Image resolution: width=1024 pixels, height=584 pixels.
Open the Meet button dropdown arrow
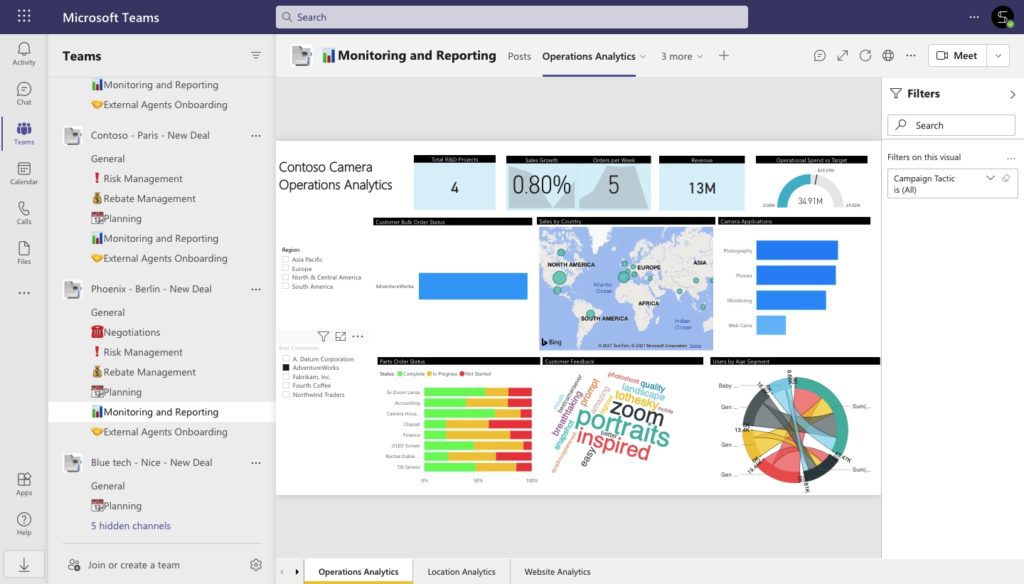(999, 56)
